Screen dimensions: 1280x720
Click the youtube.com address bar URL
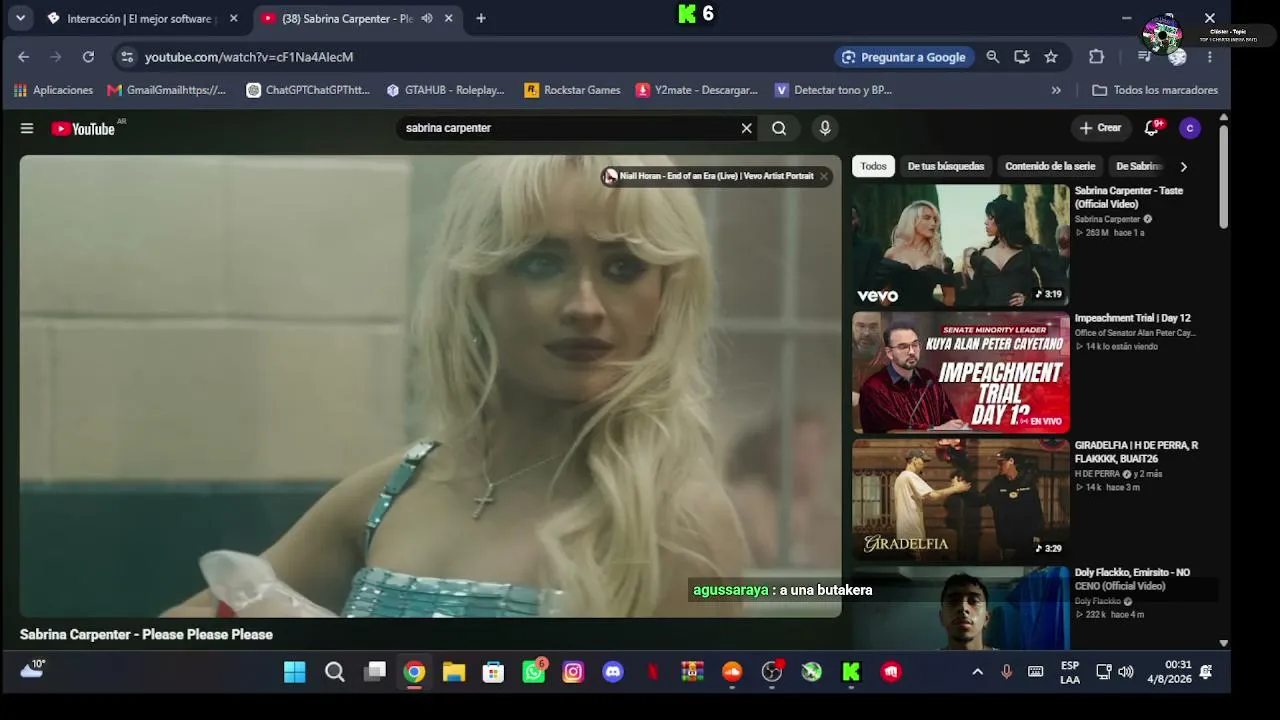249,57
